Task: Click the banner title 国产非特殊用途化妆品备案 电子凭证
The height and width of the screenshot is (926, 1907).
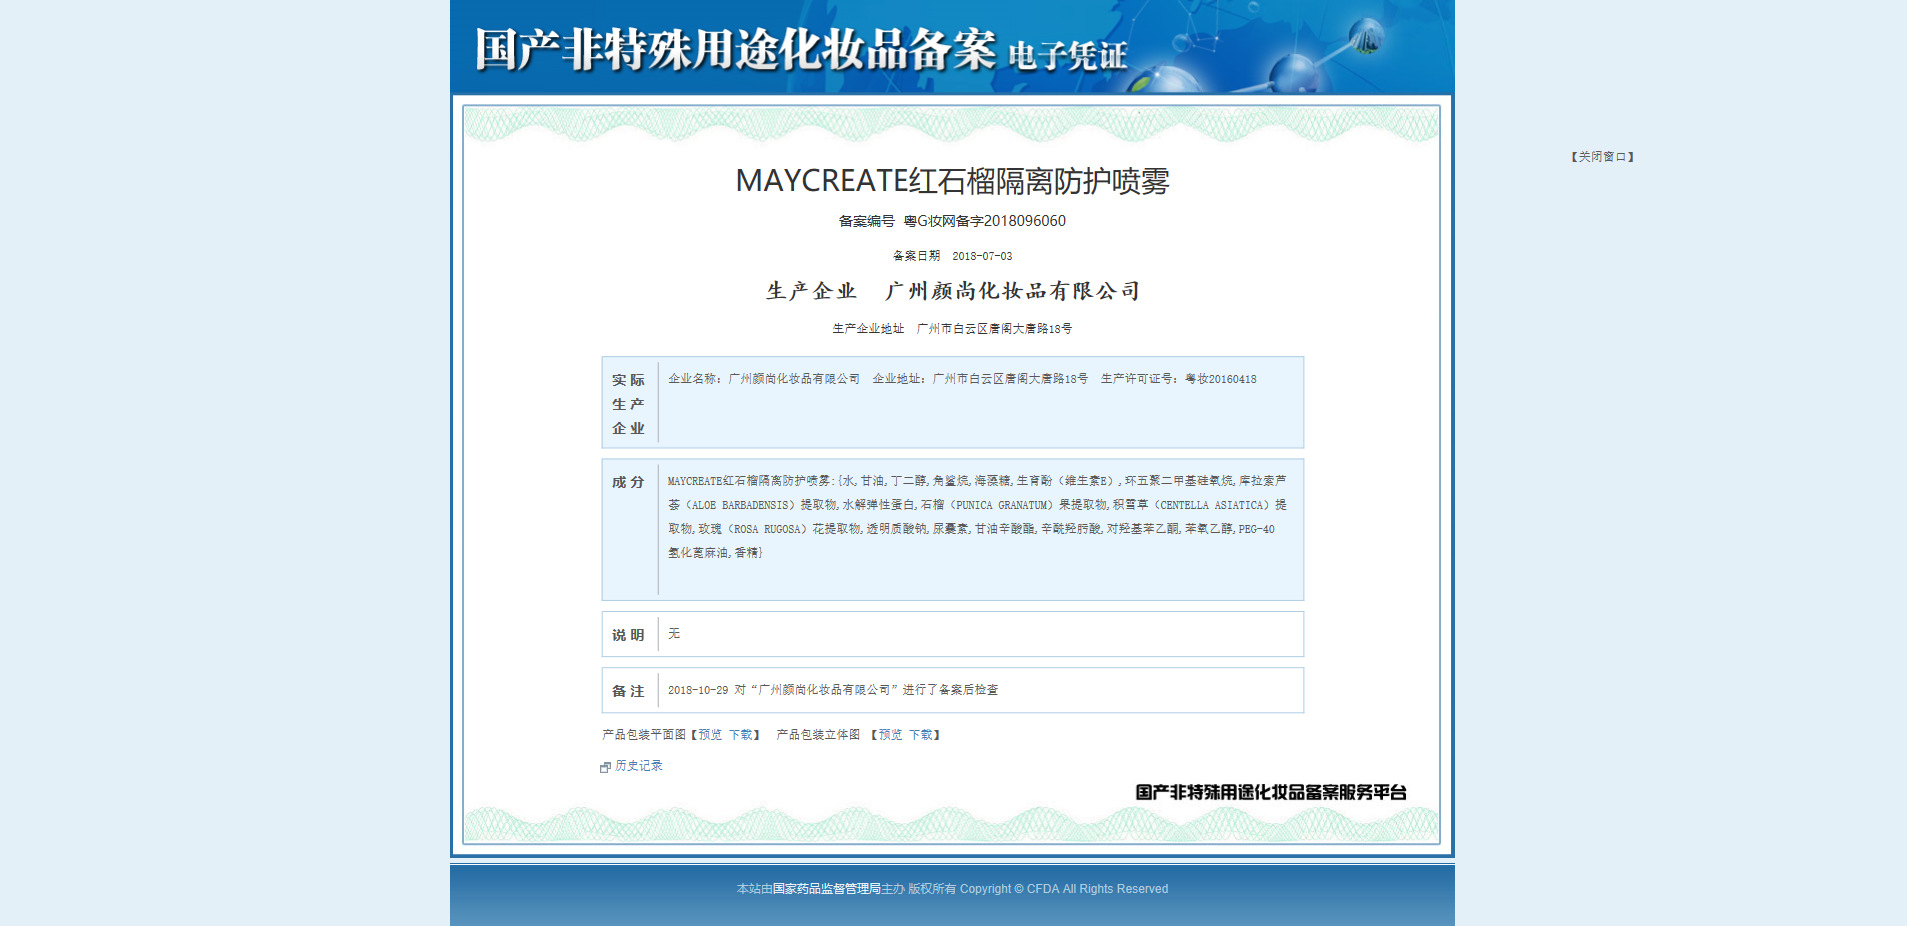Action: point(801,50)
